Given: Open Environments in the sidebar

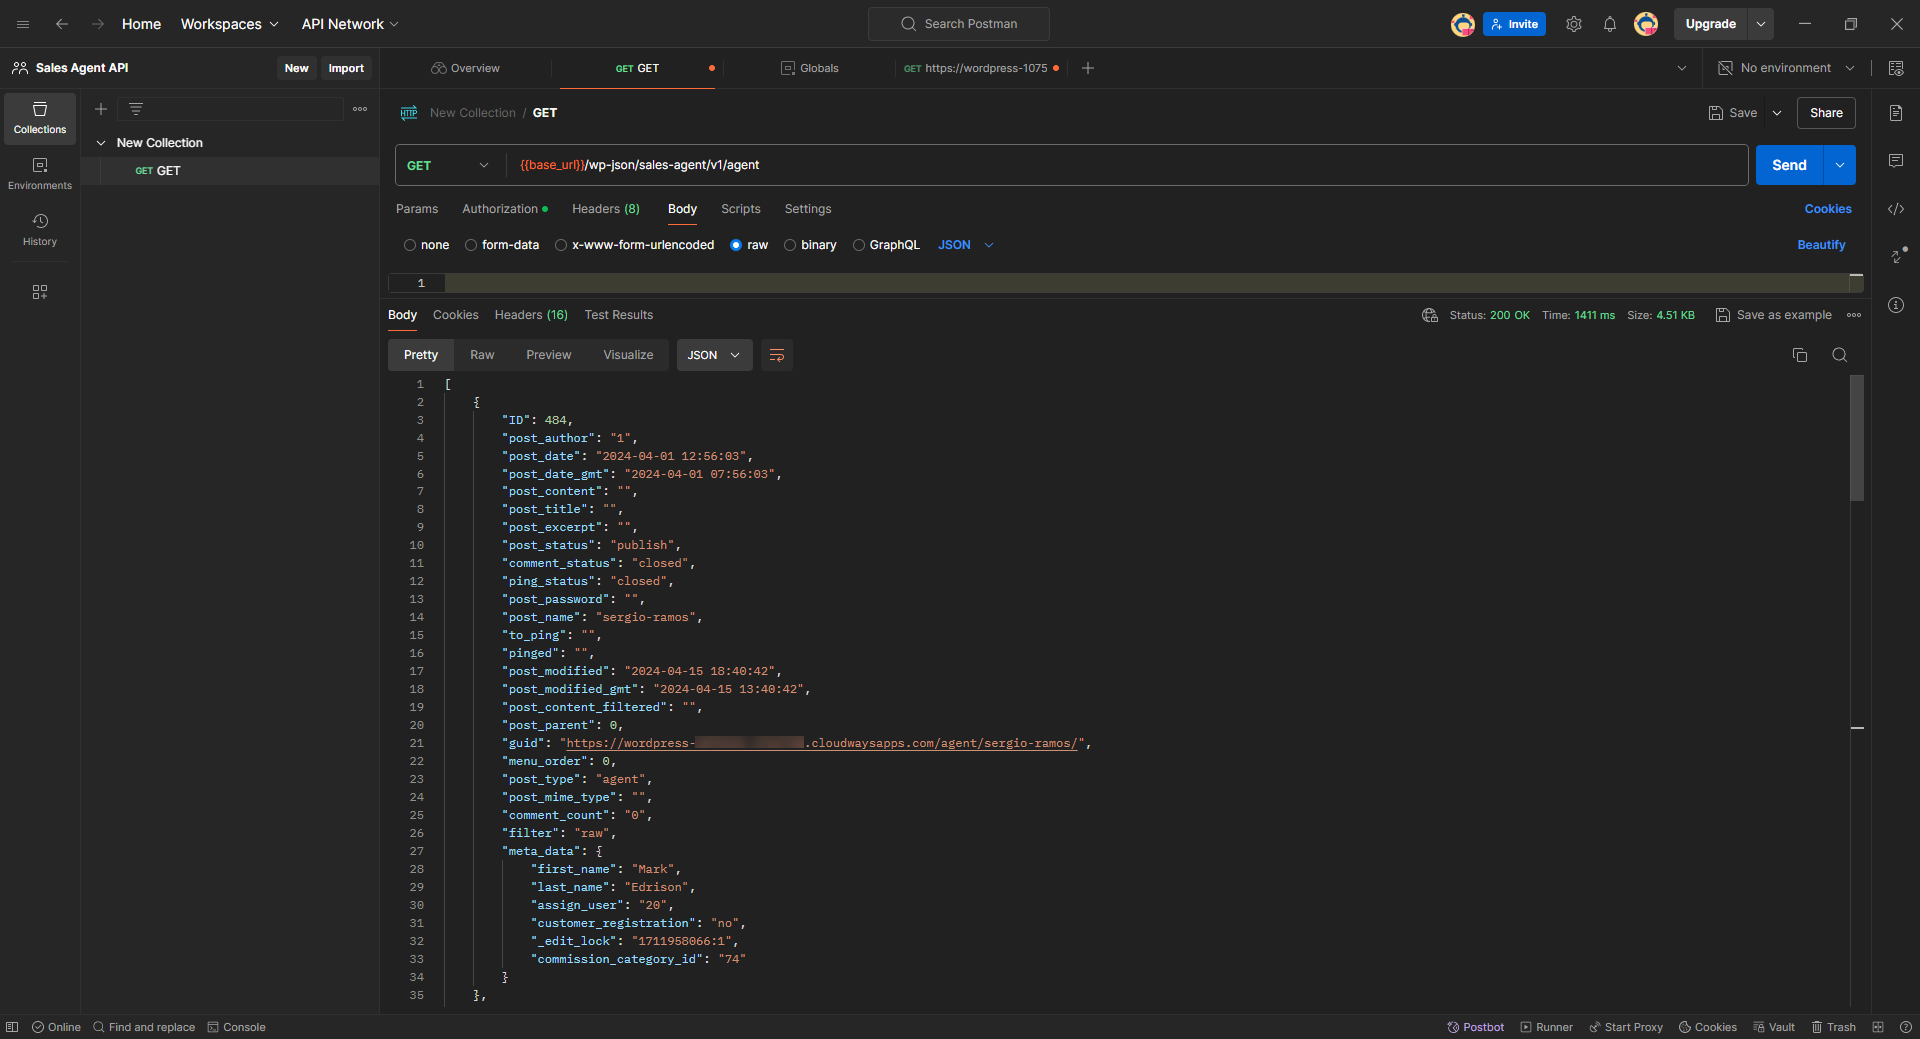Looking at the screenshot, I should (x=40, y=174).
